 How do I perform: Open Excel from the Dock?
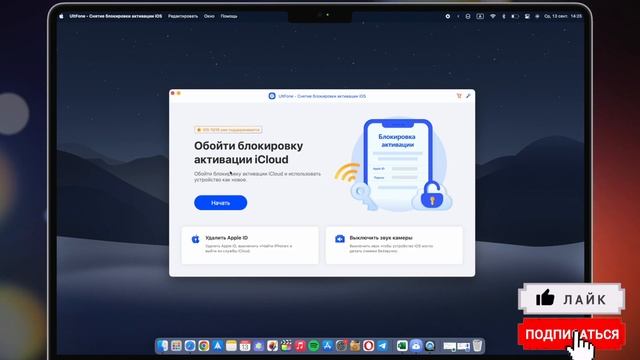pyautogui.click(x=402, y=346)
